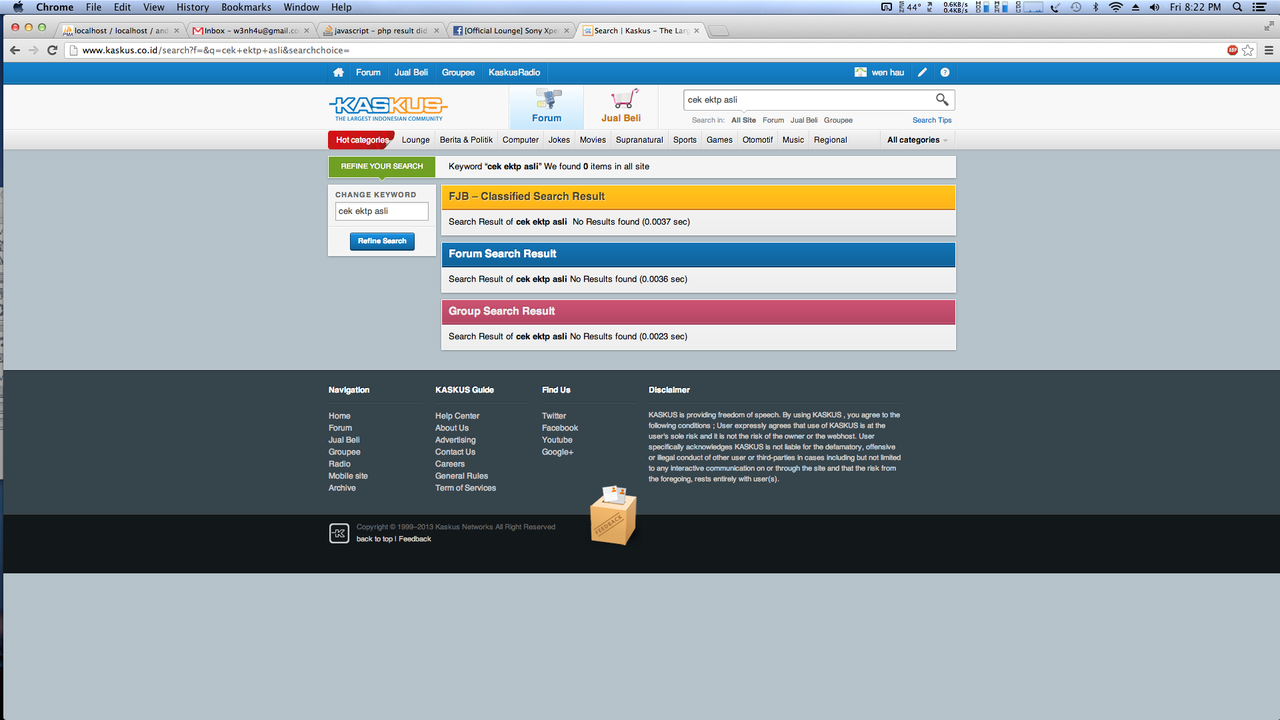Click the footer Kaskus K logo icon
The width and height of the screenshot is (1280, 720).
[x=339, y=533]
